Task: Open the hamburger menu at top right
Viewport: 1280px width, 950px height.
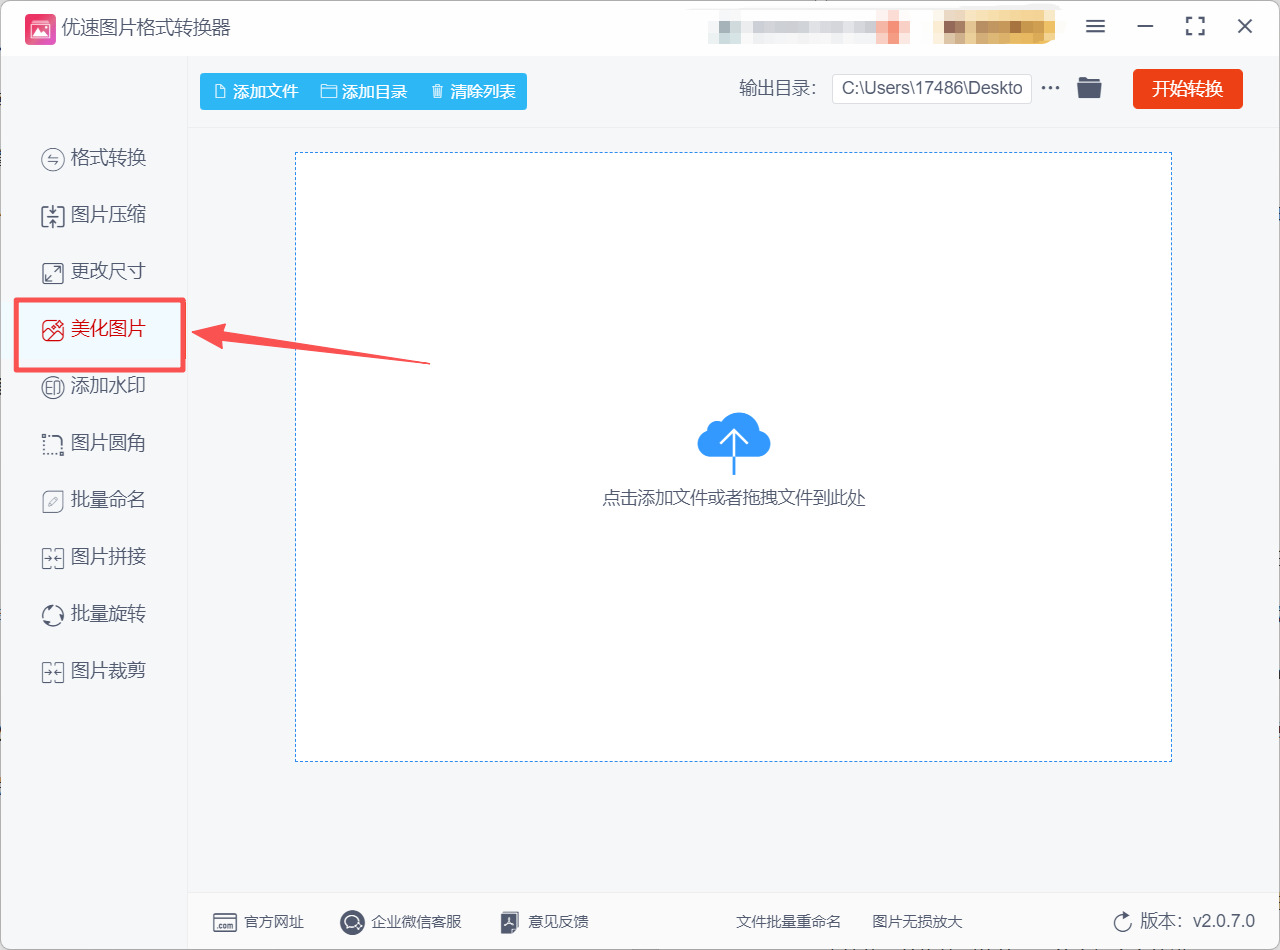Action: 1095,26
